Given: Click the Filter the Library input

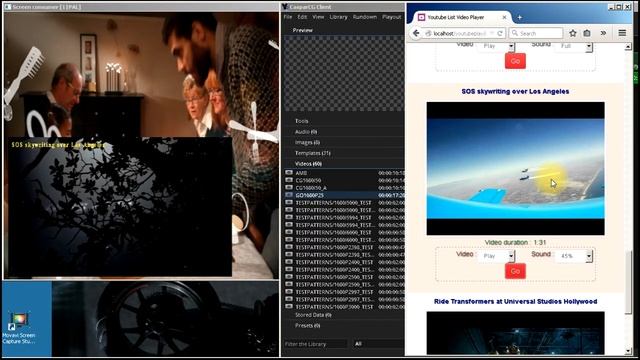Looking at the screenshot, I should click(x=315, y=344).
